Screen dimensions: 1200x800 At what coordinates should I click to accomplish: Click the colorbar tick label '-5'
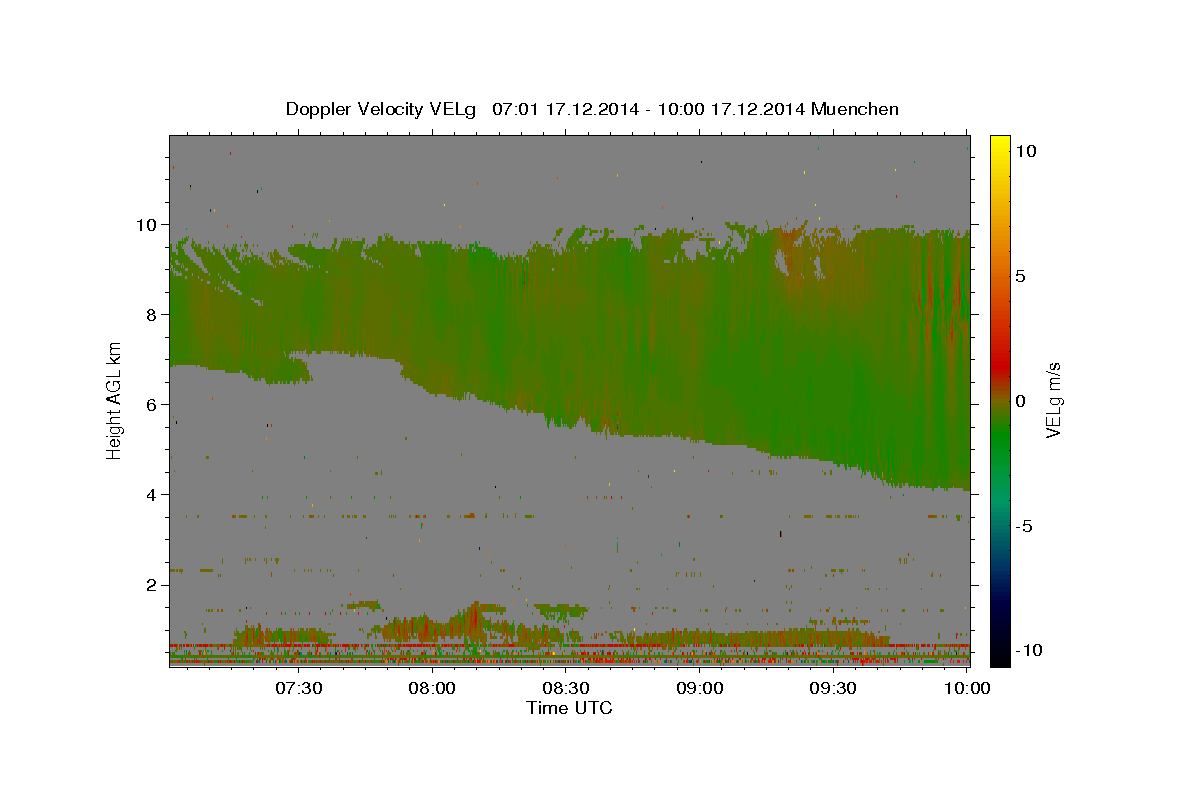1024,526
